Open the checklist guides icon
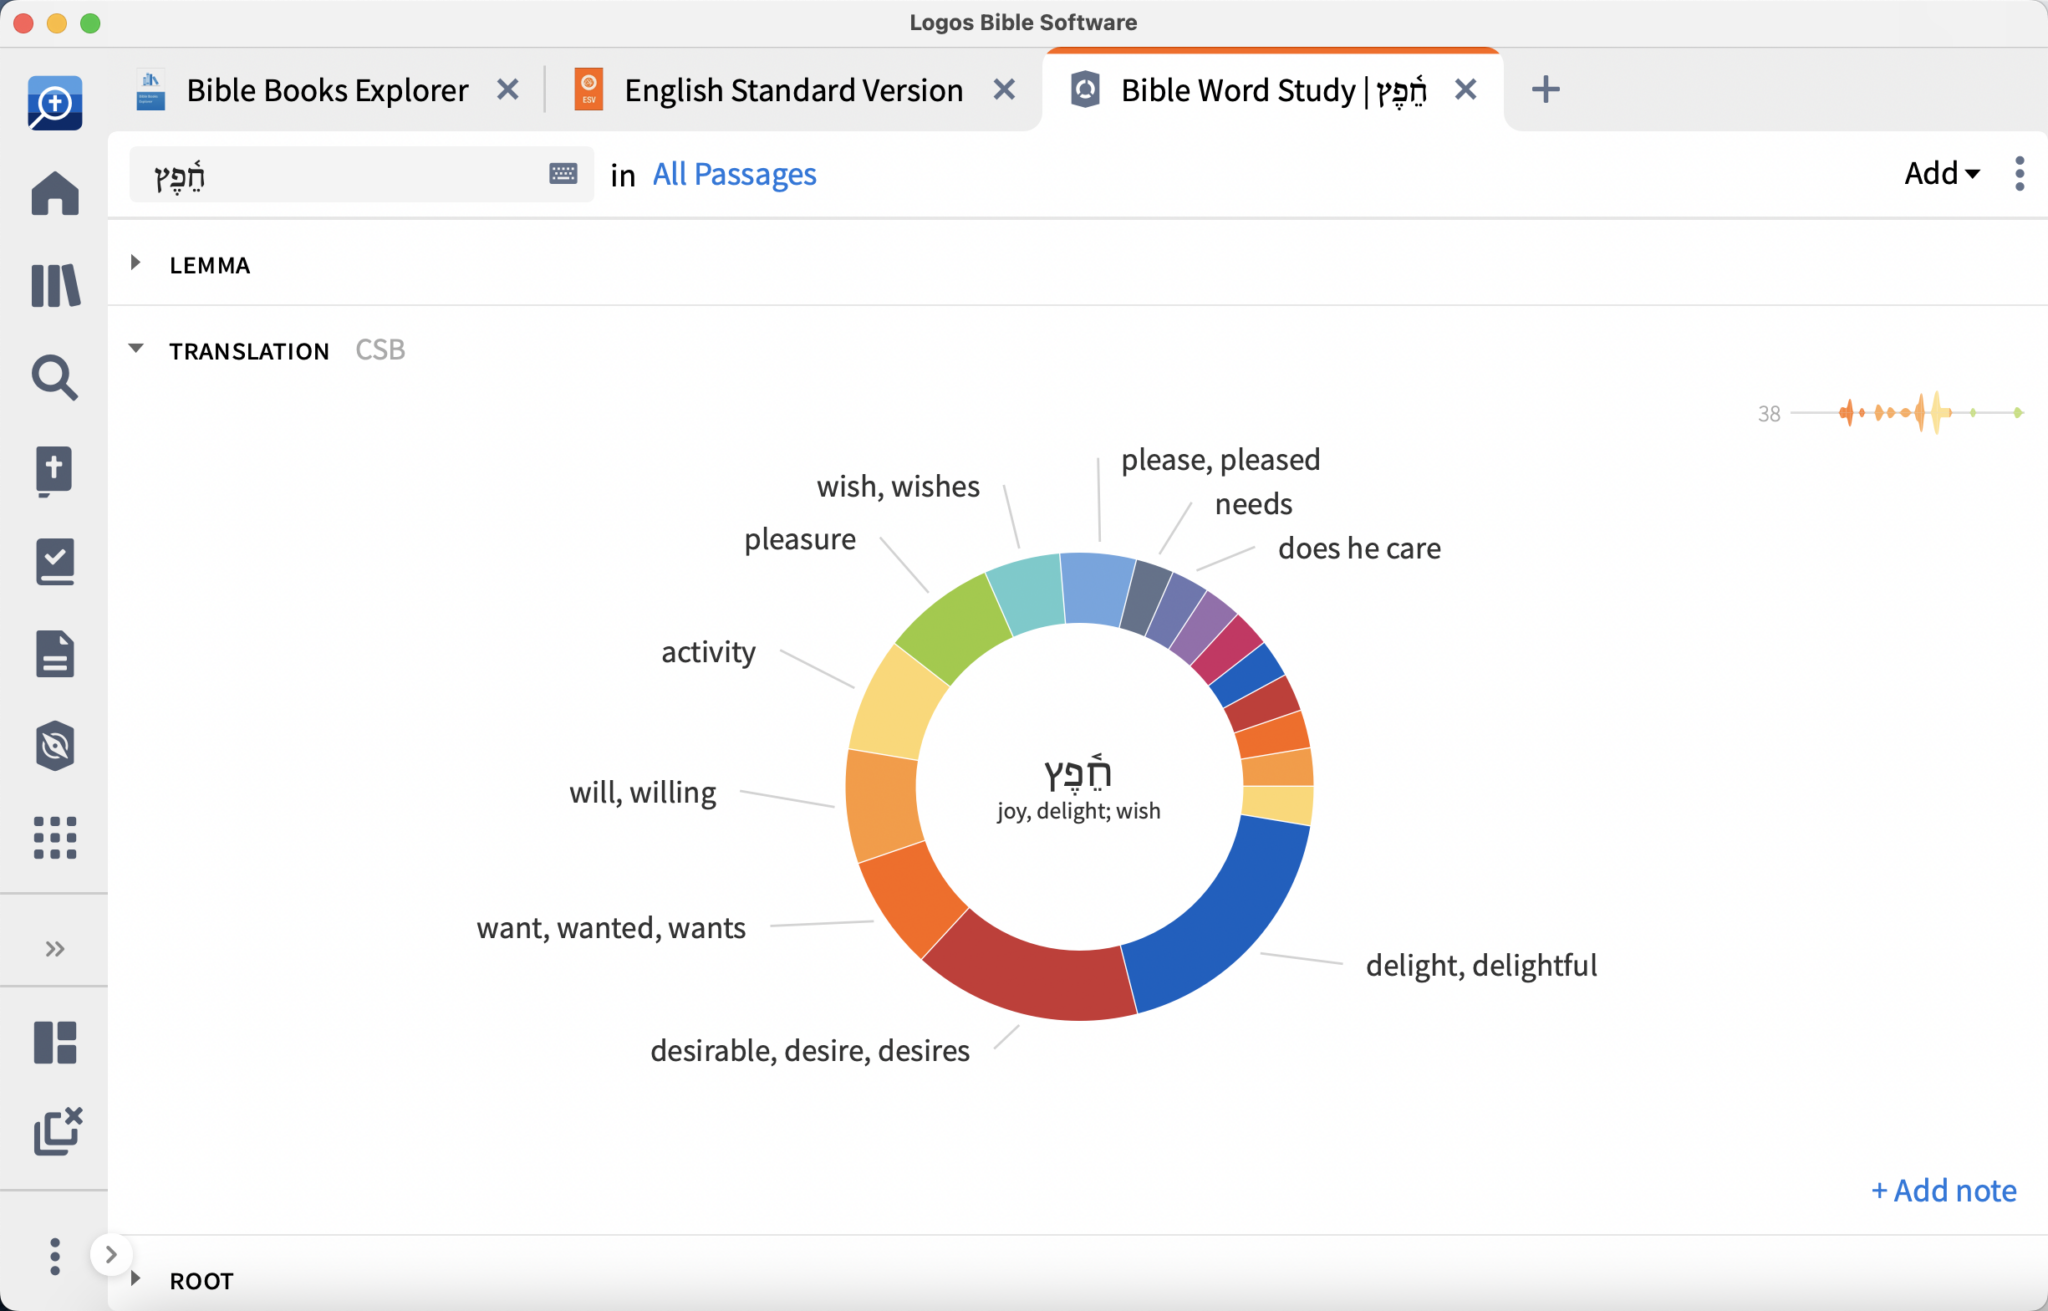The width and height of the screenshot is (2048, 1311). point(55,562)
